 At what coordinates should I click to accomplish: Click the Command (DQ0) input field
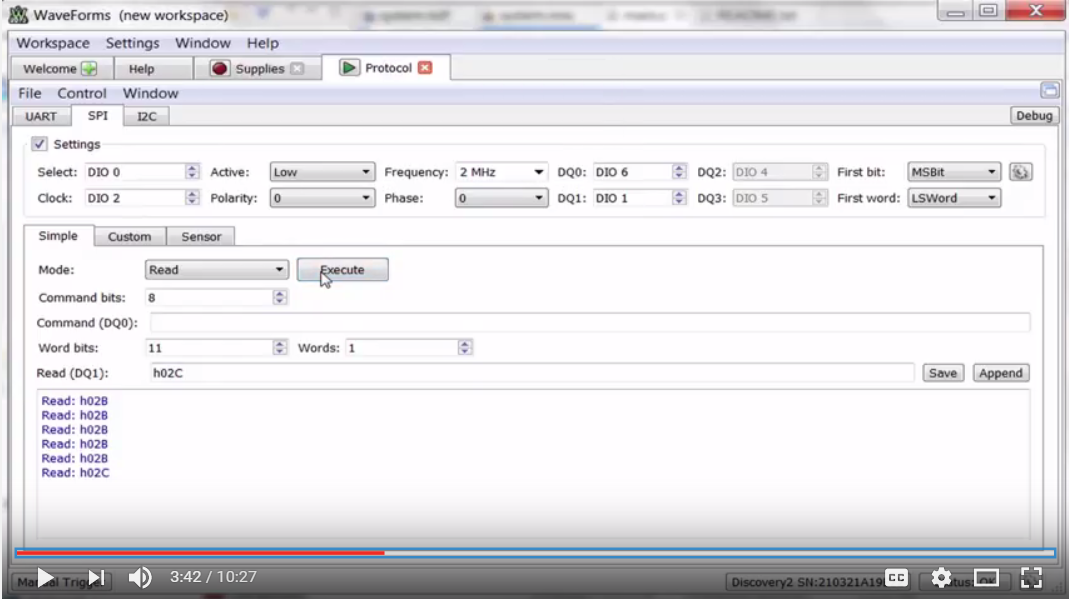(x=590, y=322)
